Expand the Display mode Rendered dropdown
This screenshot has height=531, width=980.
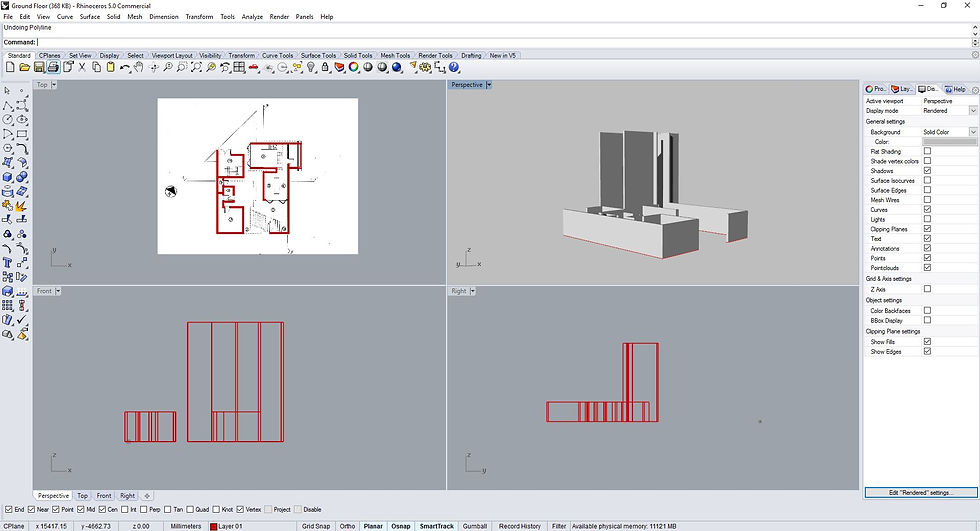(973, 111)
